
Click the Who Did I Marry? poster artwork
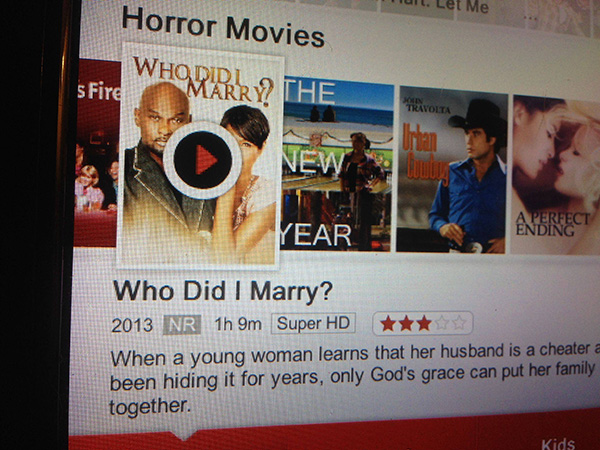tap(200, 157)
